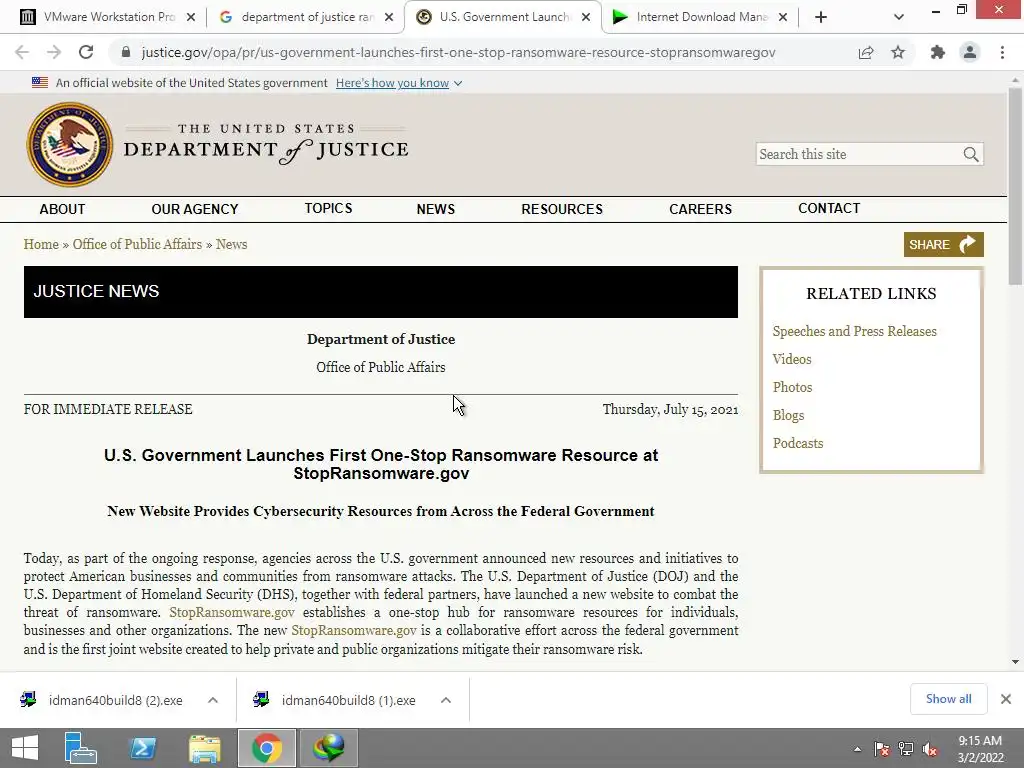Open the ABOUT menu
Image resolution: width=1024 pixels, height=768 pixels.
point(62,209)
